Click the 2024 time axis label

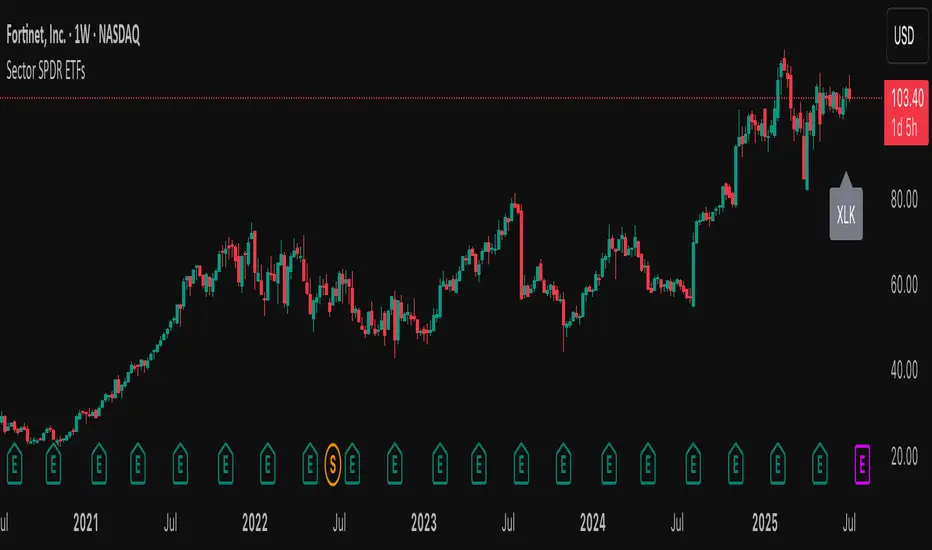click(593, 523)
